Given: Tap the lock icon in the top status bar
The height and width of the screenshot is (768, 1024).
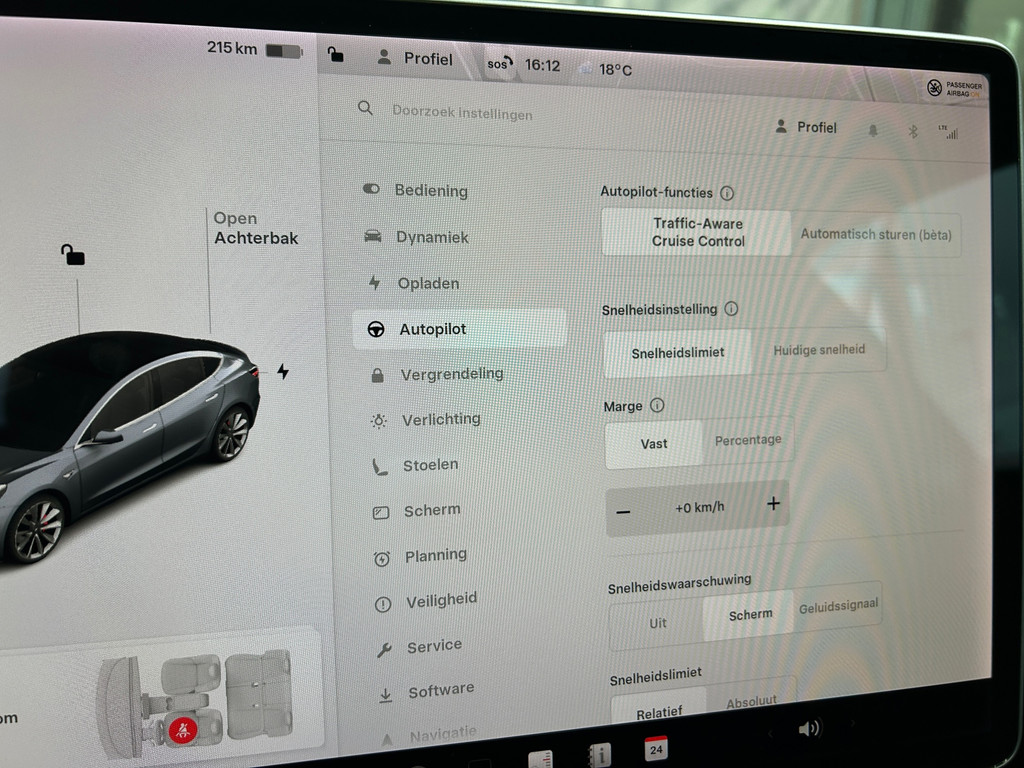Looking at the screenshot, I should tap(335, 54).
